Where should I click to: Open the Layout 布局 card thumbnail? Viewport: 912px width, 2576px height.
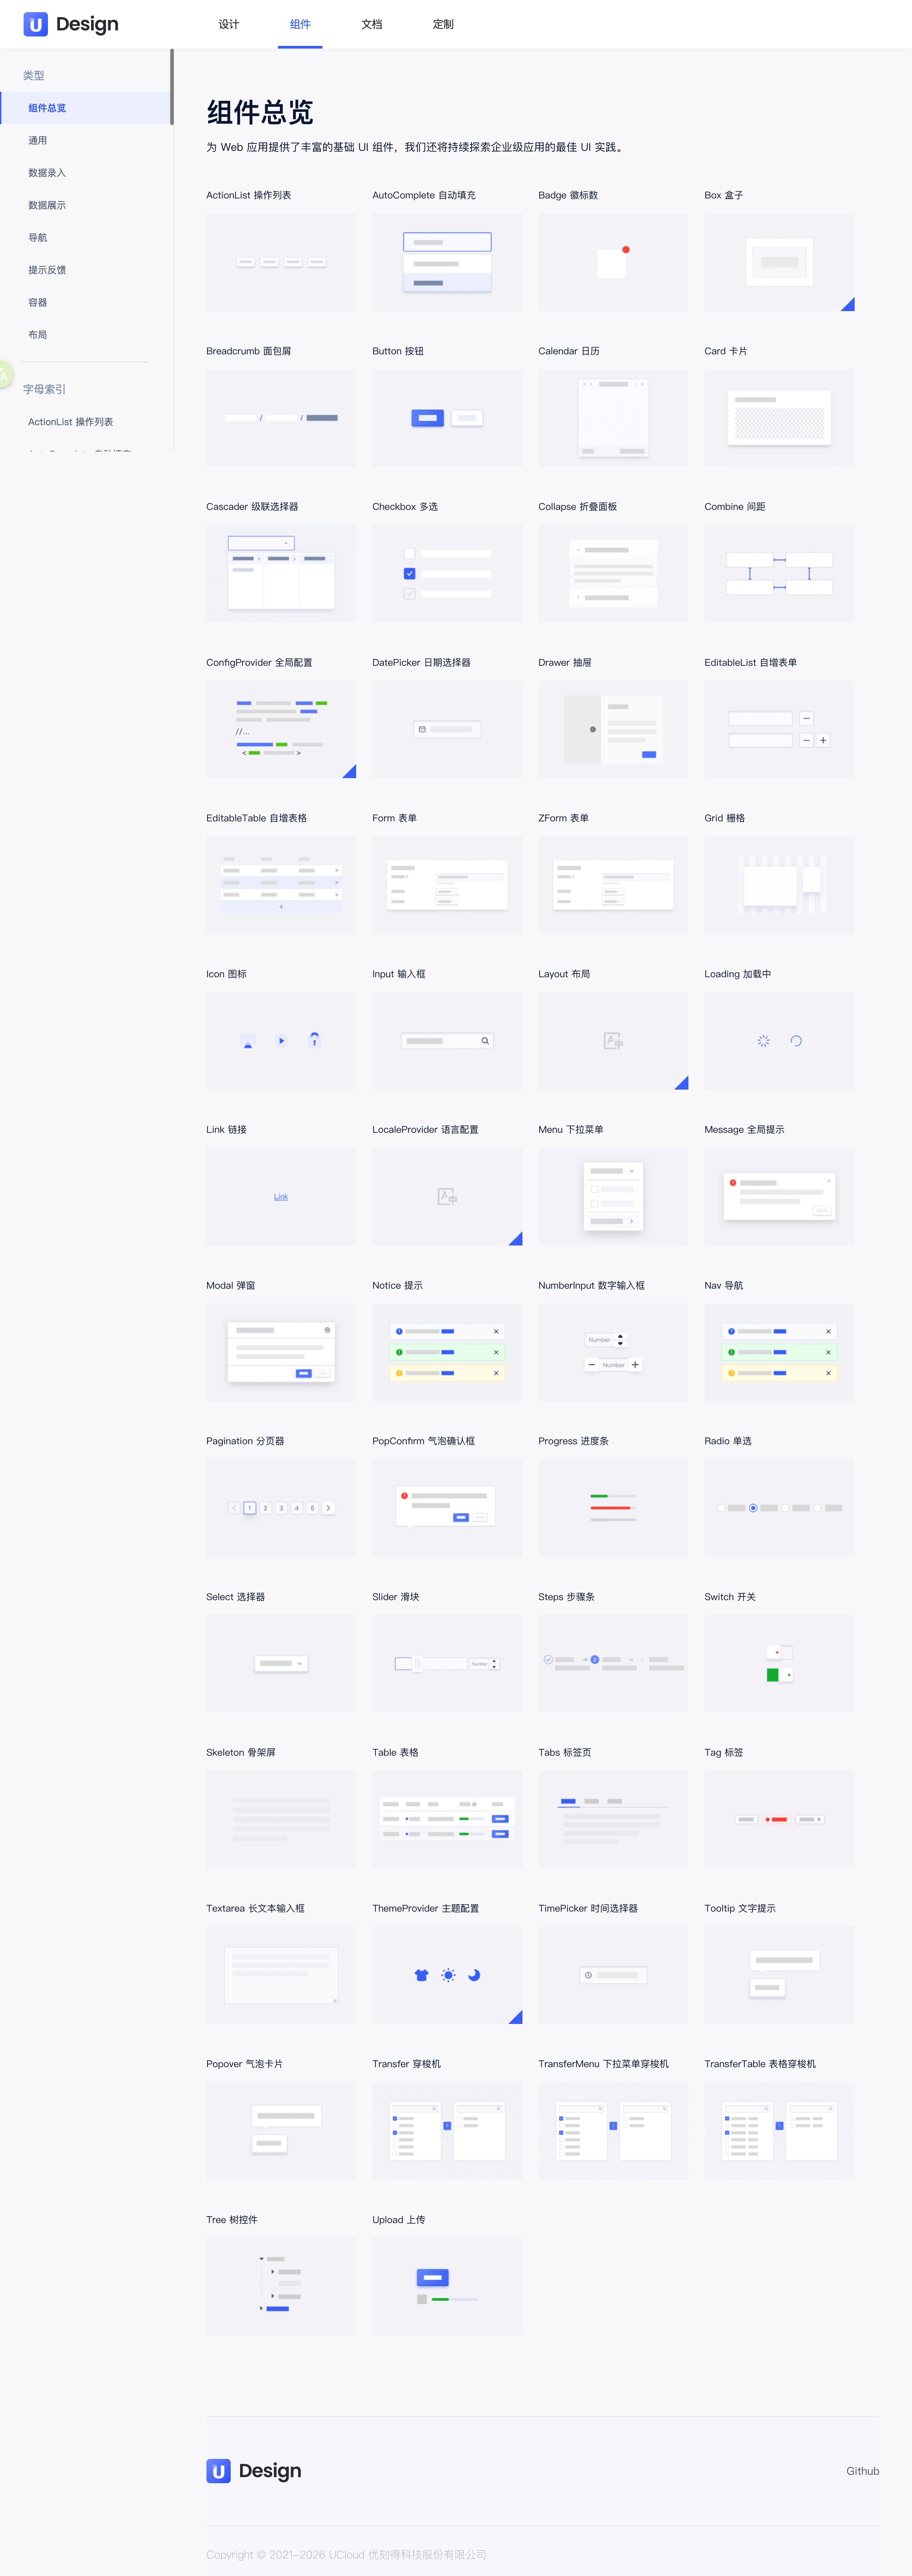pyautogui.click(x=613, y=1041)
